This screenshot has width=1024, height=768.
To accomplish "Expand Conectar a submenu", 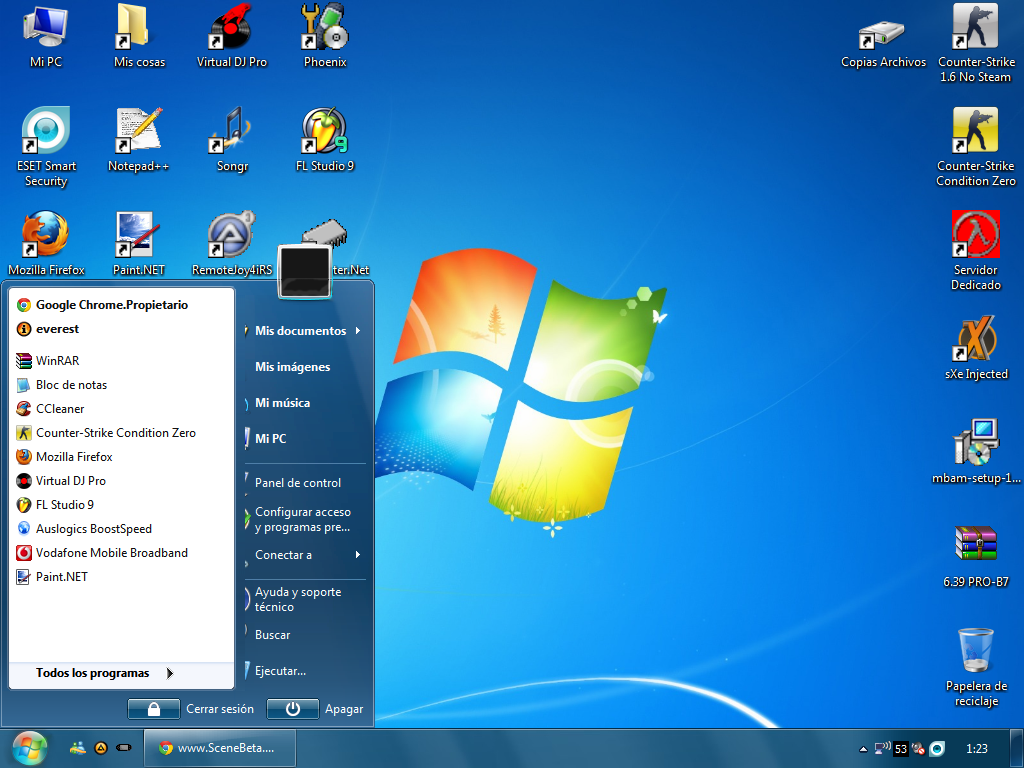I will point(305,555).
